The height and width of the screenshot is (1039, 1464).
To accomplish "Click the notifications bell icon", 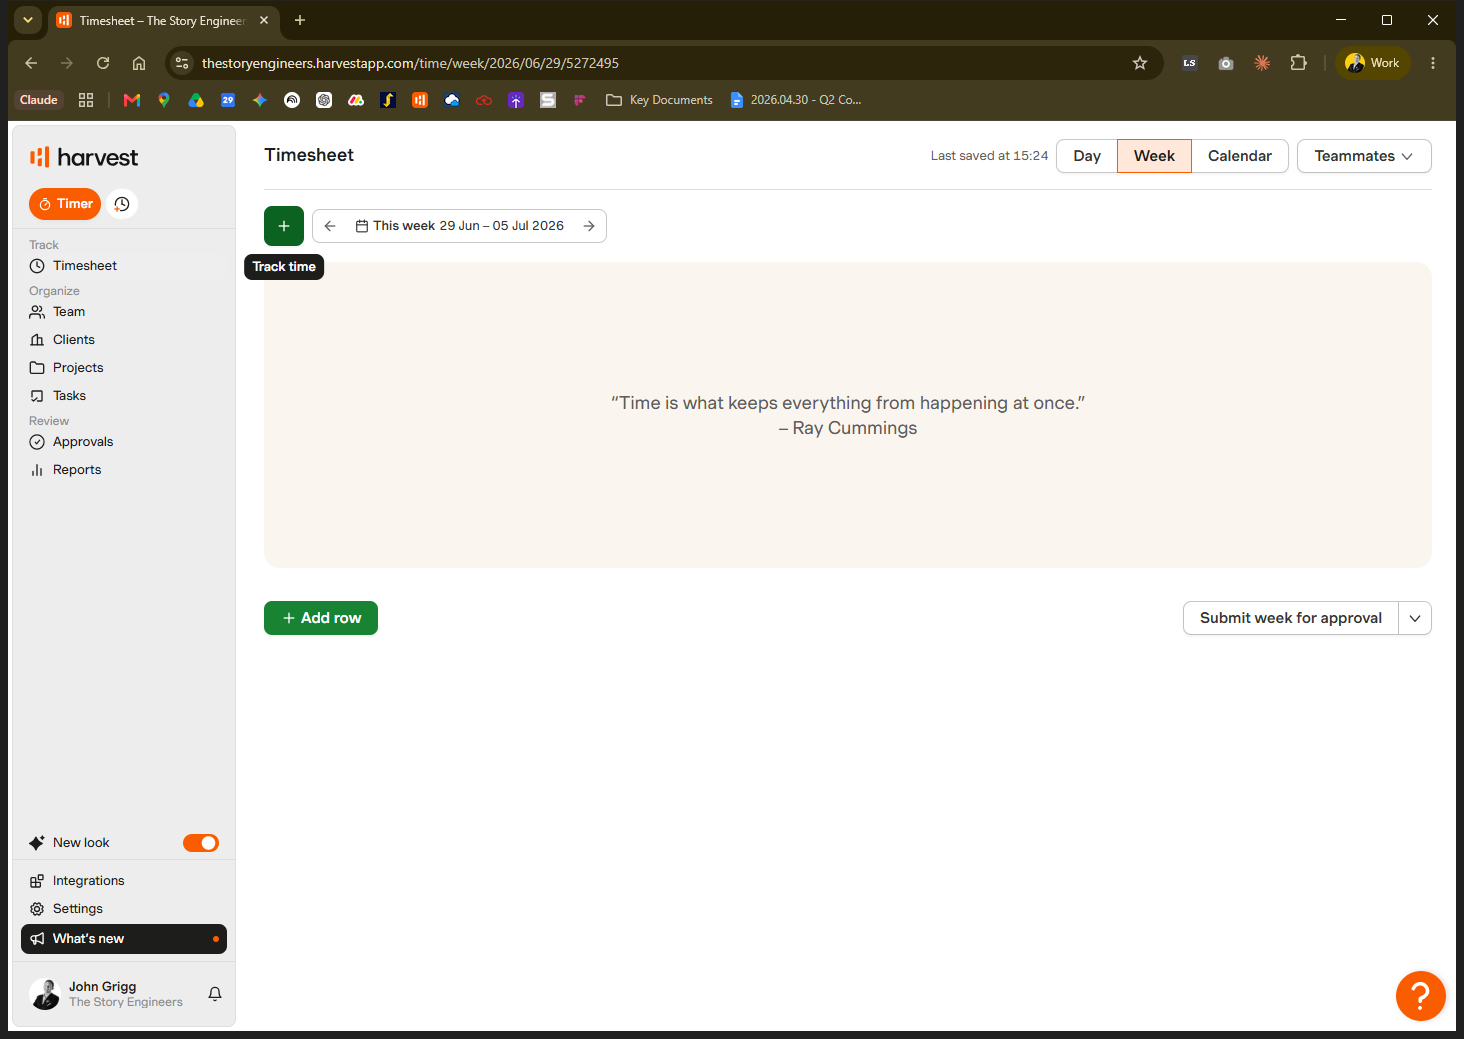I will pyautogui.click(x=215, y=994).
